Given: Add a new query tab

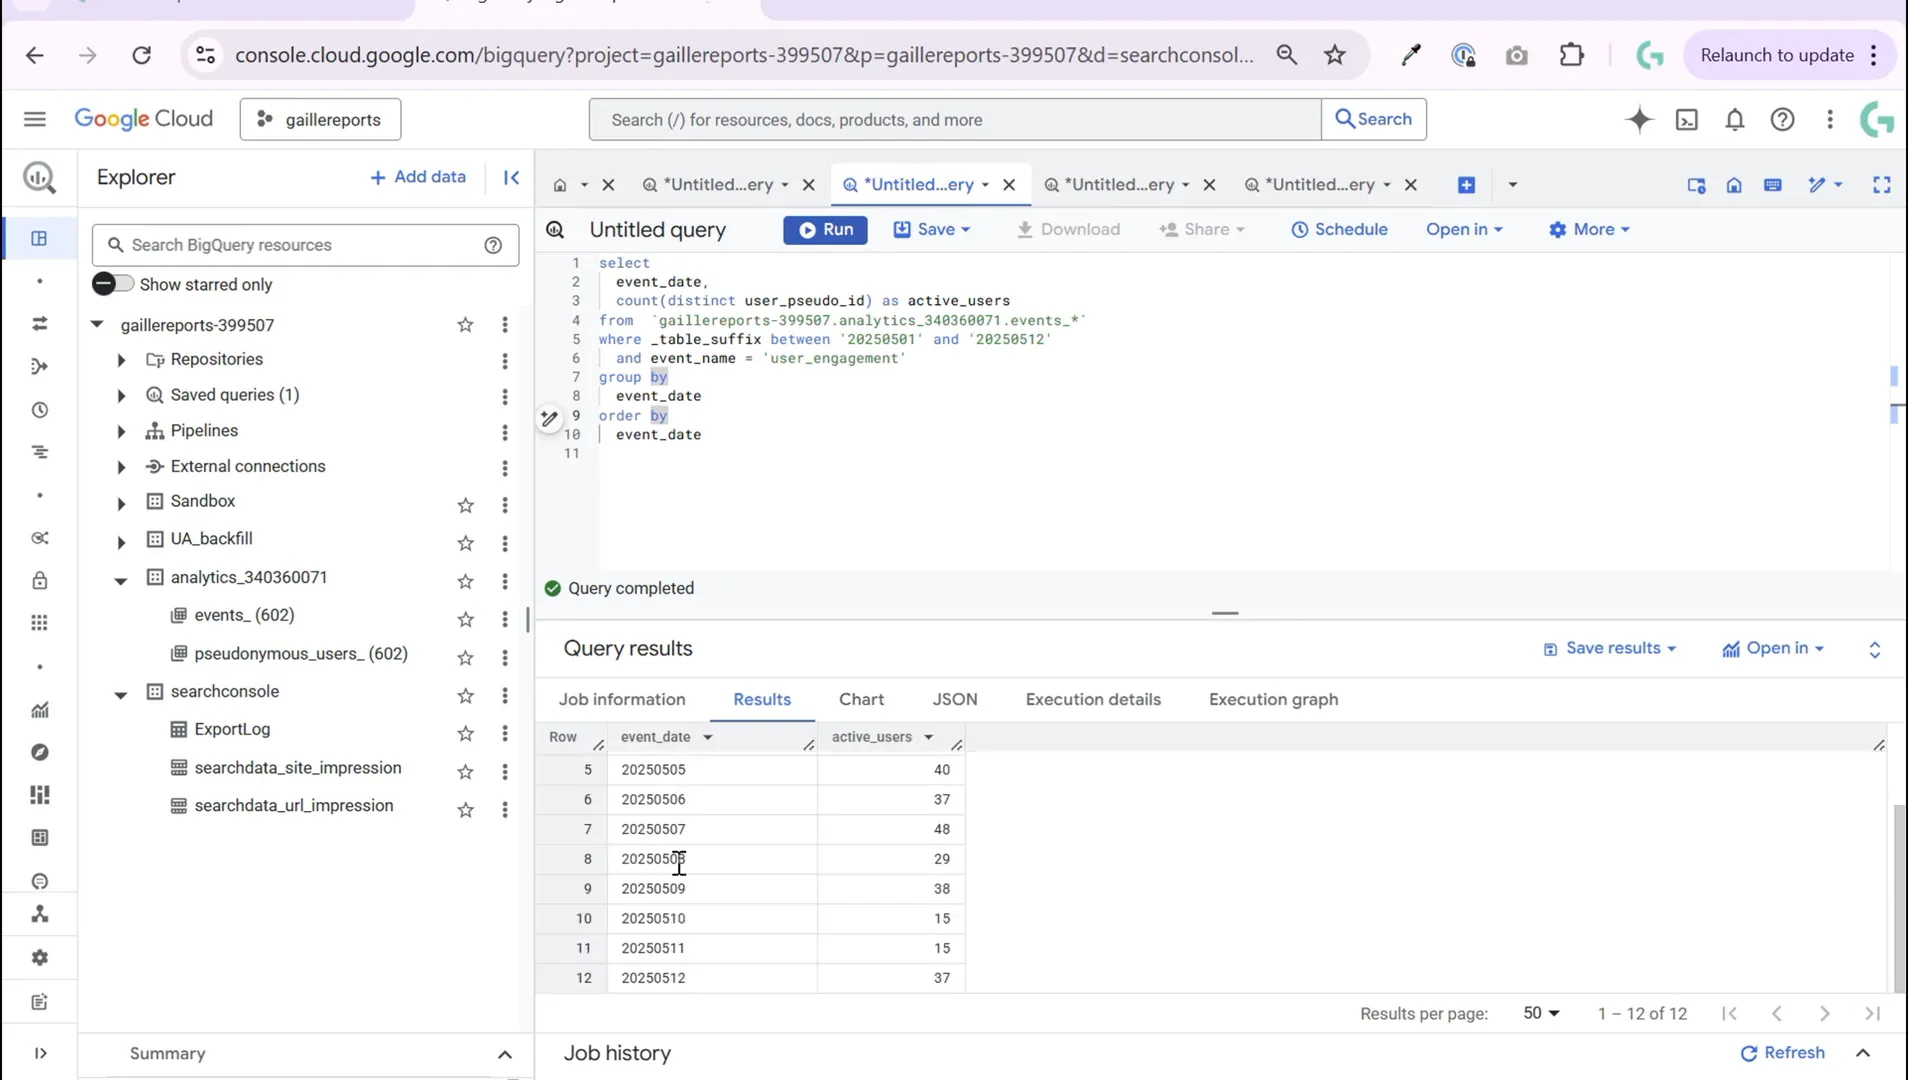Looking at the screenshot, I should pyautogui.click(x=1466, y=185).
